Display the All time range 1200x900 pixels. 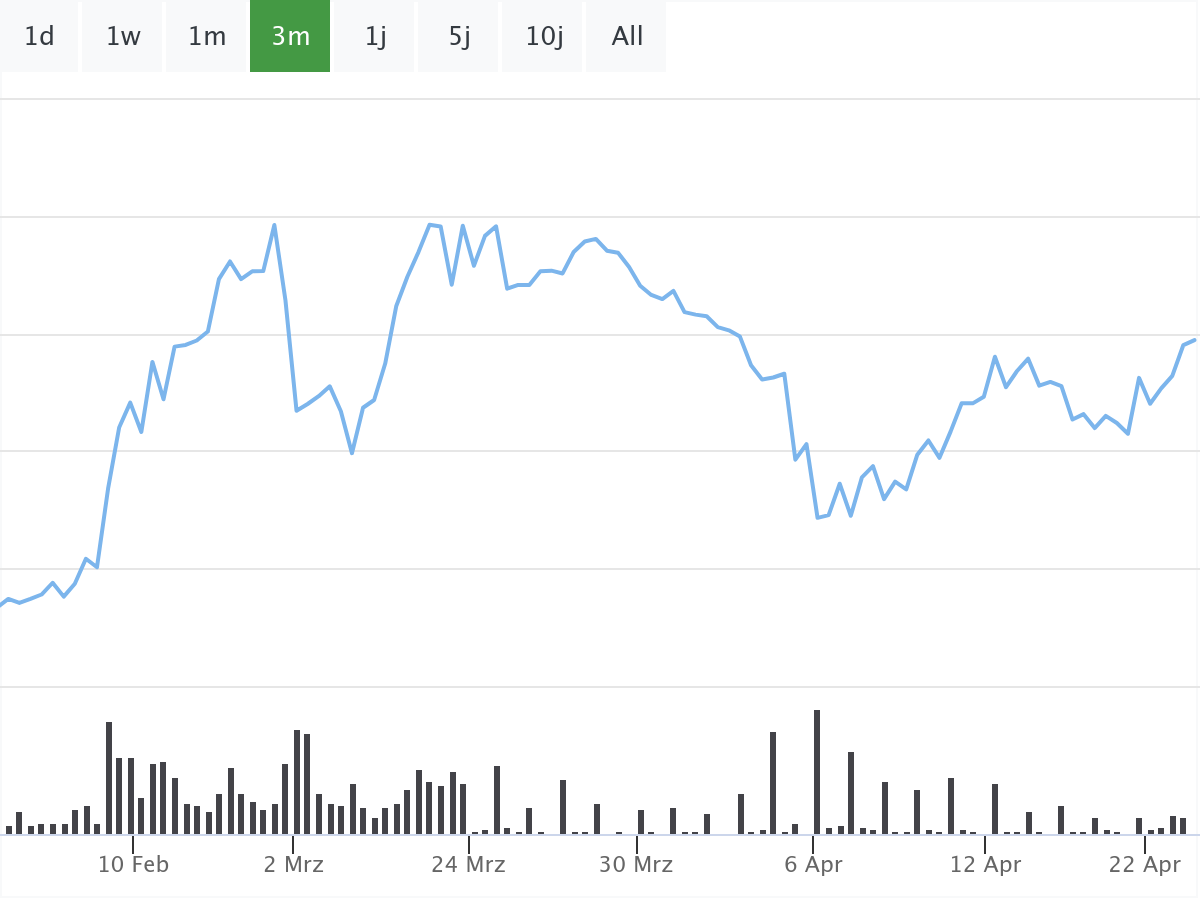click(627, 37)
